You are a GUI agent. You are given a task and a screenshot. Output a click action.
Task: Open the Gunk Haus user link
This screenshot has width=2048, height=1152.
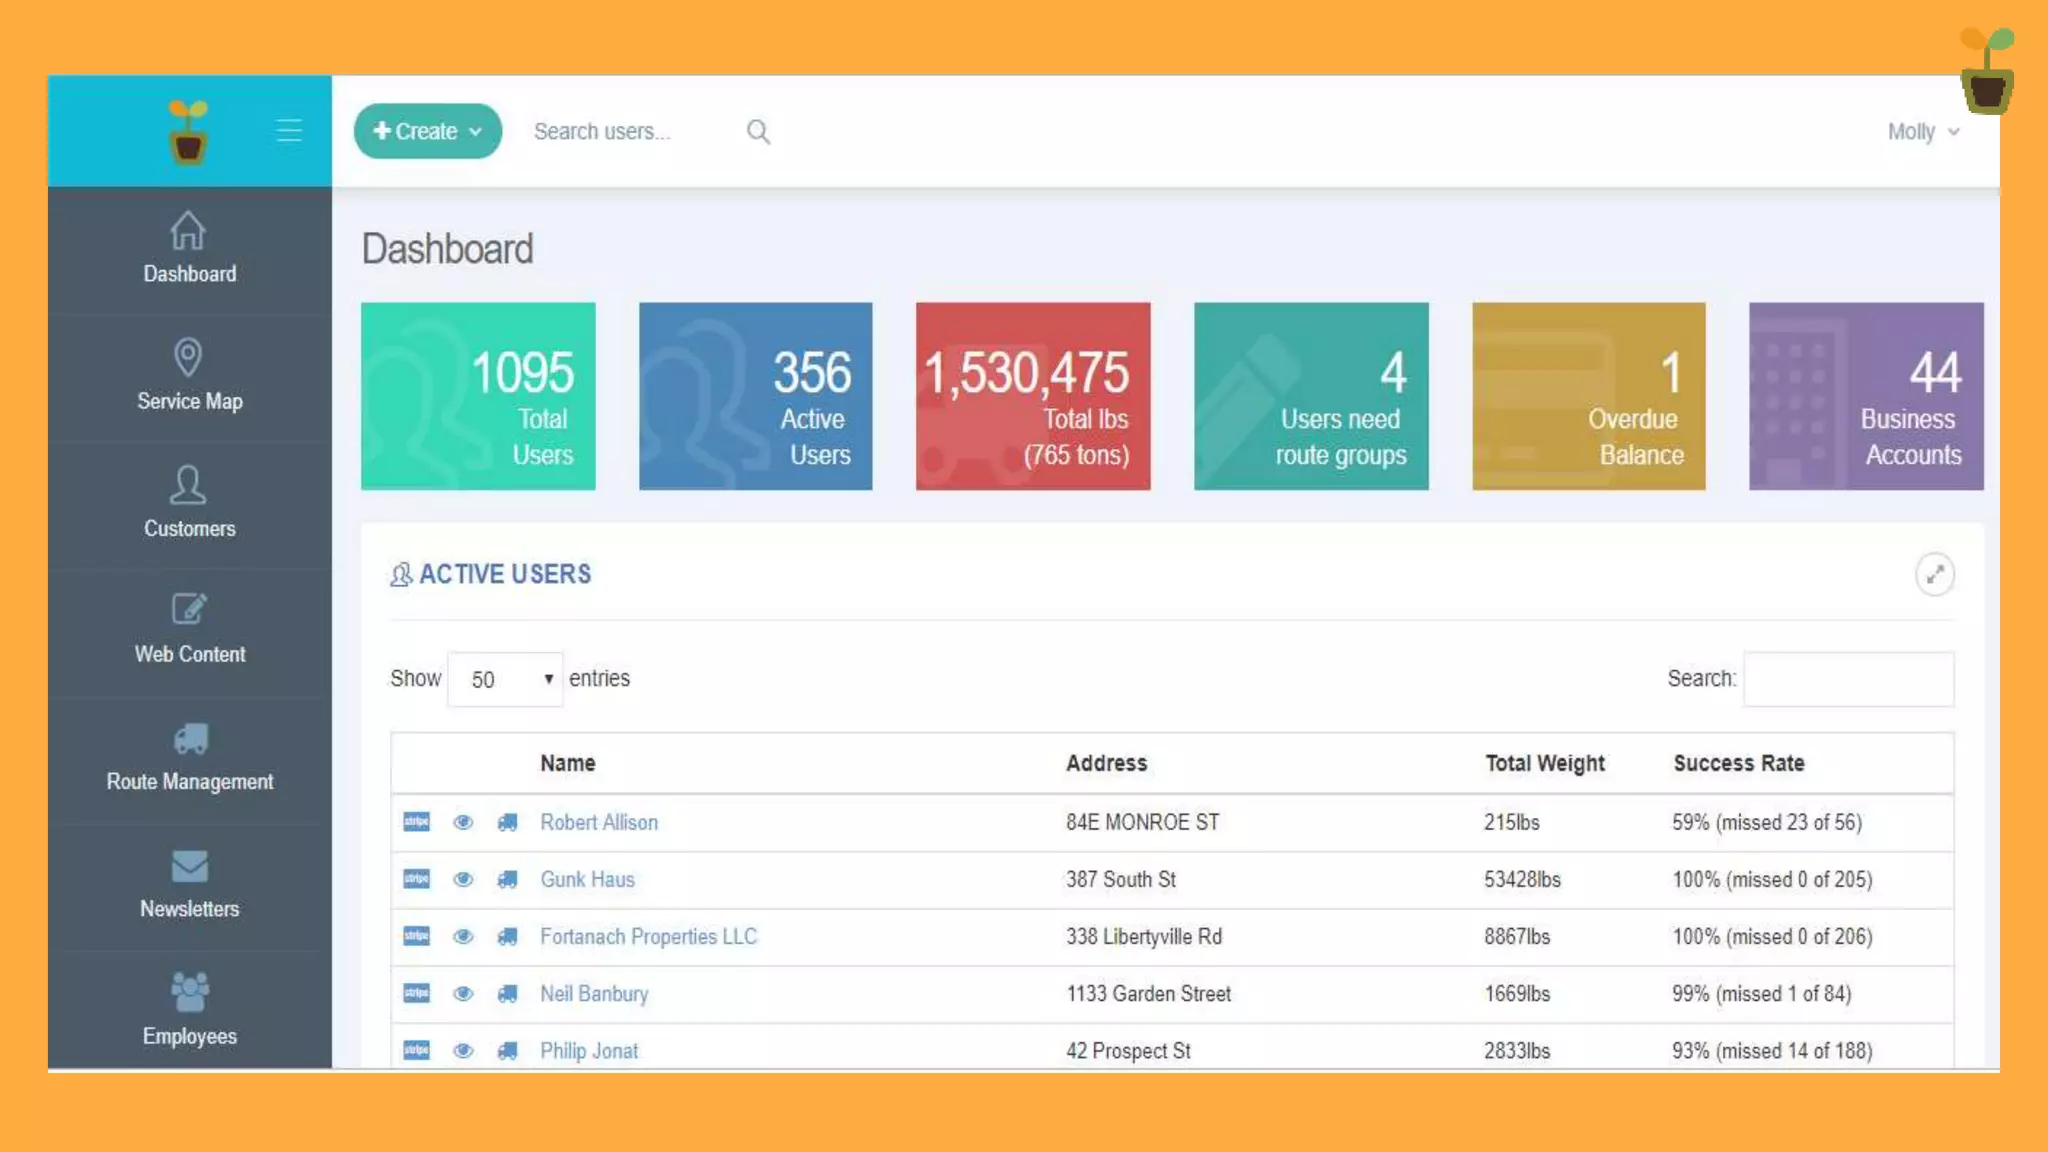click(x=587, y=880)
